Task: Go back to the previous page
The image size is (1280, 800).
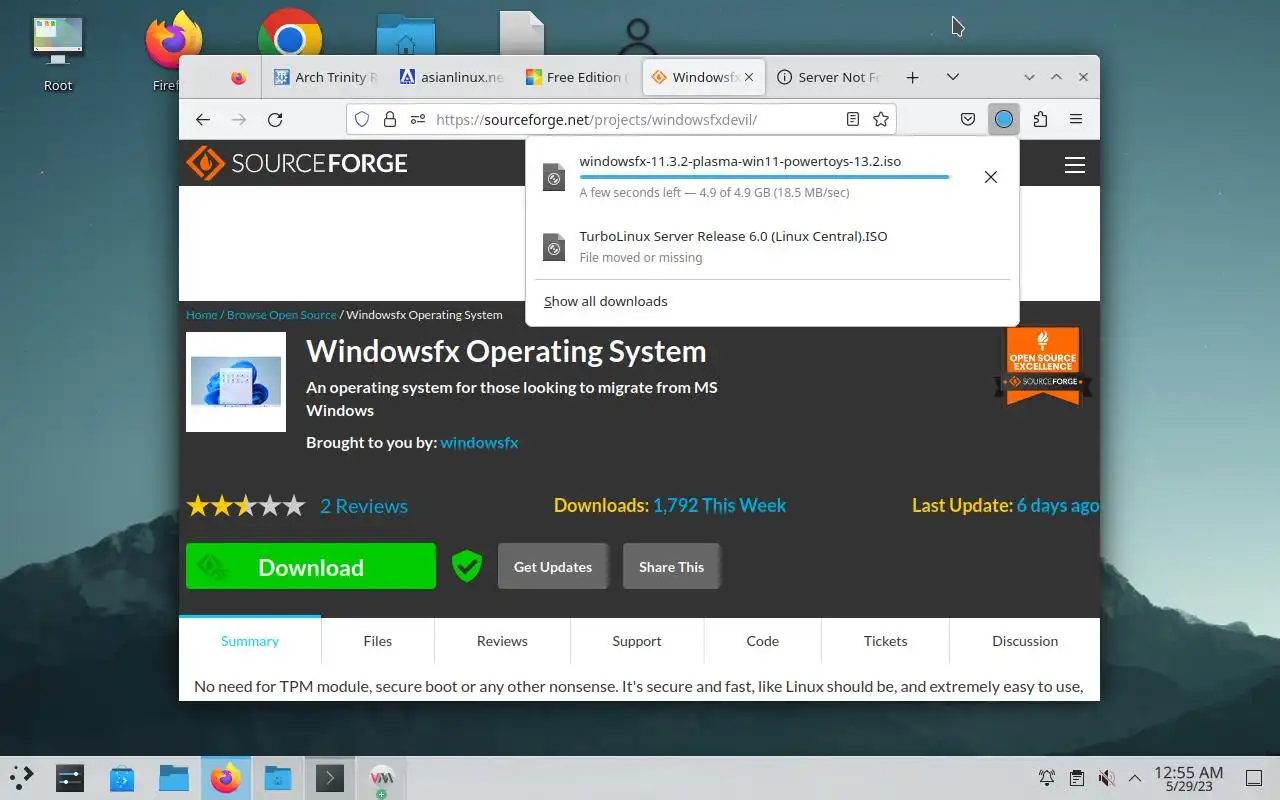Action: [203, 119]
